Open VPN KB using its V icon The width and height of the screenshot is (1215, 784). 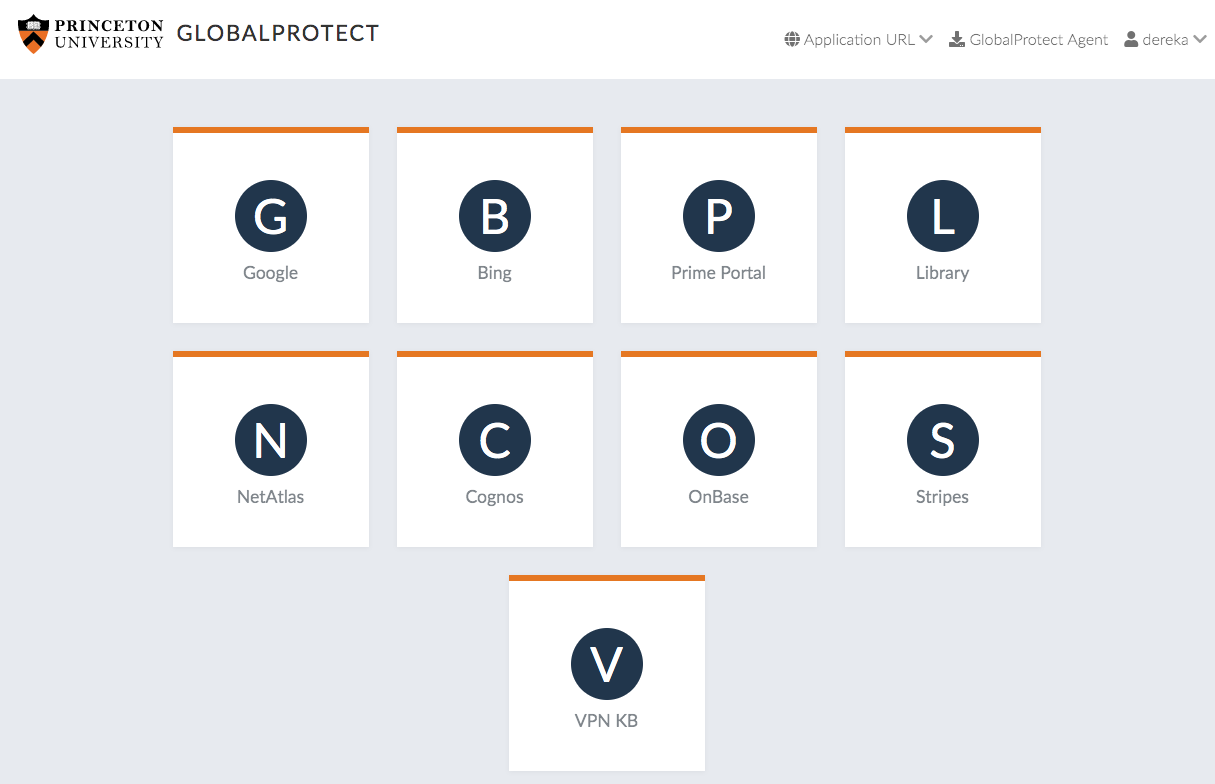[x=606, y=664]
